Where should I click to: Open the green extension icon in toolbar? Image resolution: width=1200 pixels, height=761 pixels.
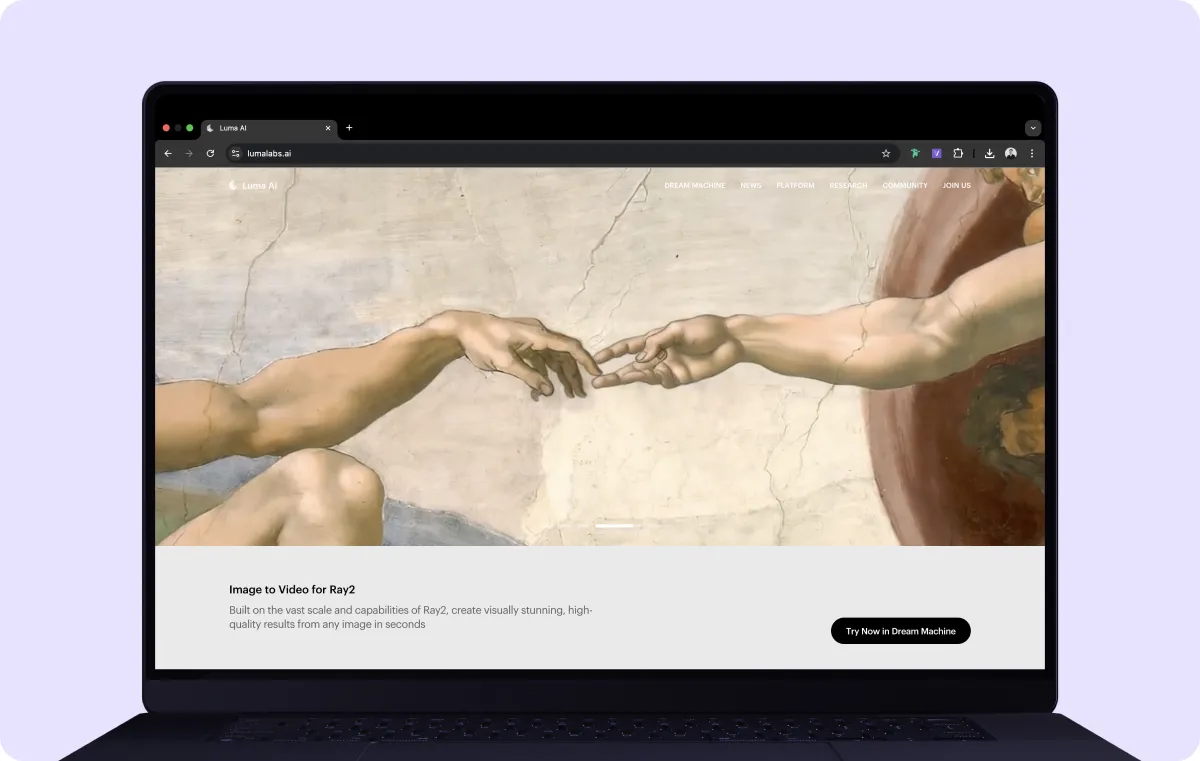click(x=915, y=153)
